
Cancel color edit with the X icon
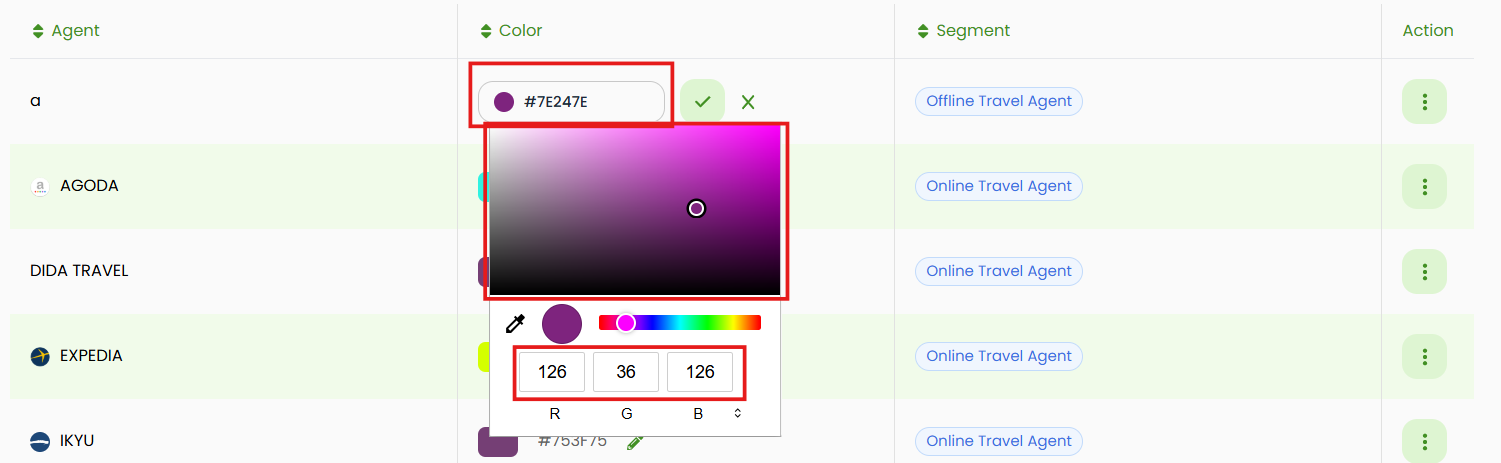point(748,102)
